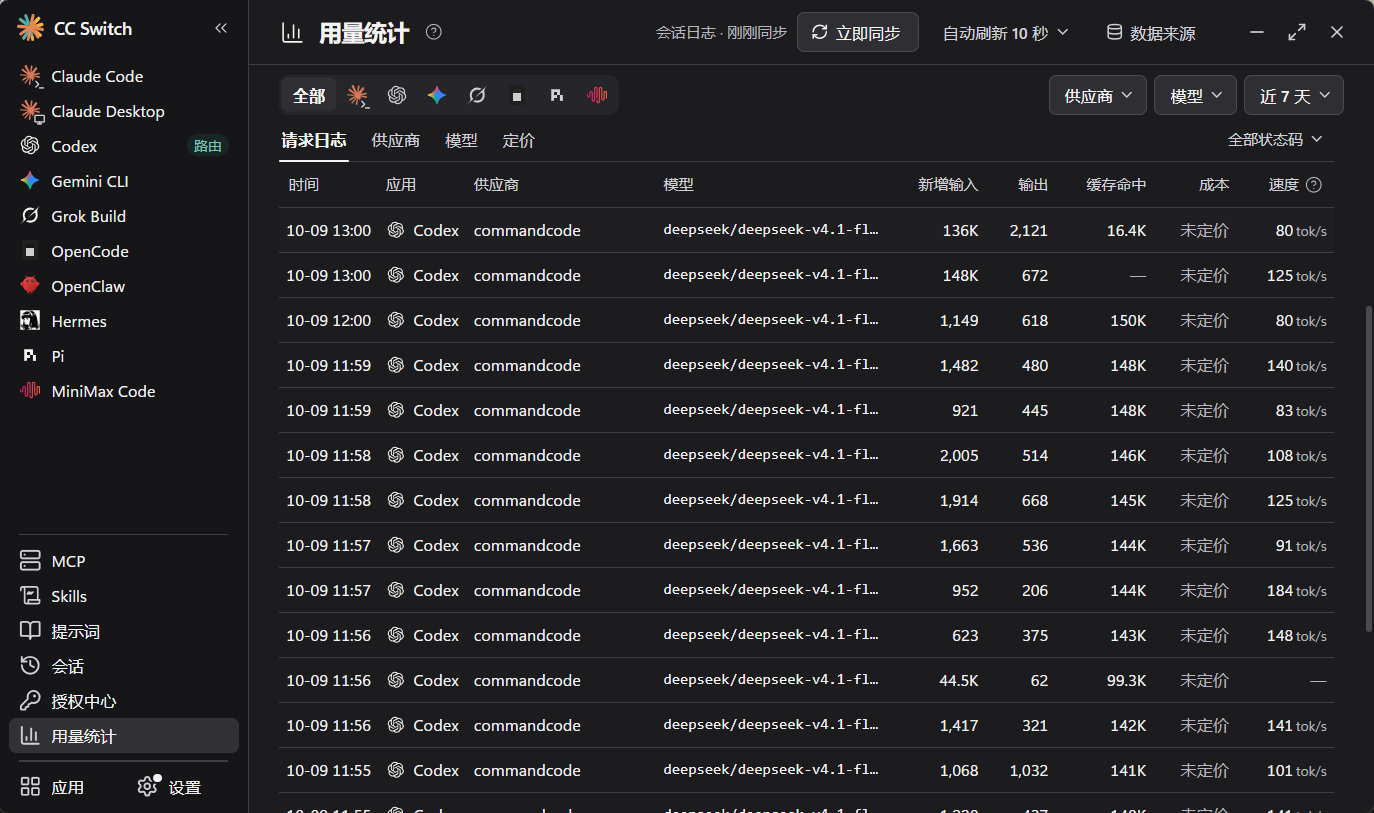Filter by OpenCode square icon

[517, 96]
